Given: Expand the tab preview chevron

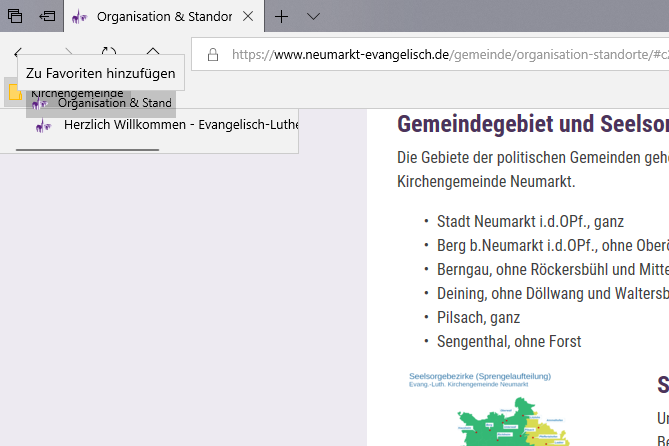Looking at the screenshot, I should pyautogui.click(x=313, y=17).
